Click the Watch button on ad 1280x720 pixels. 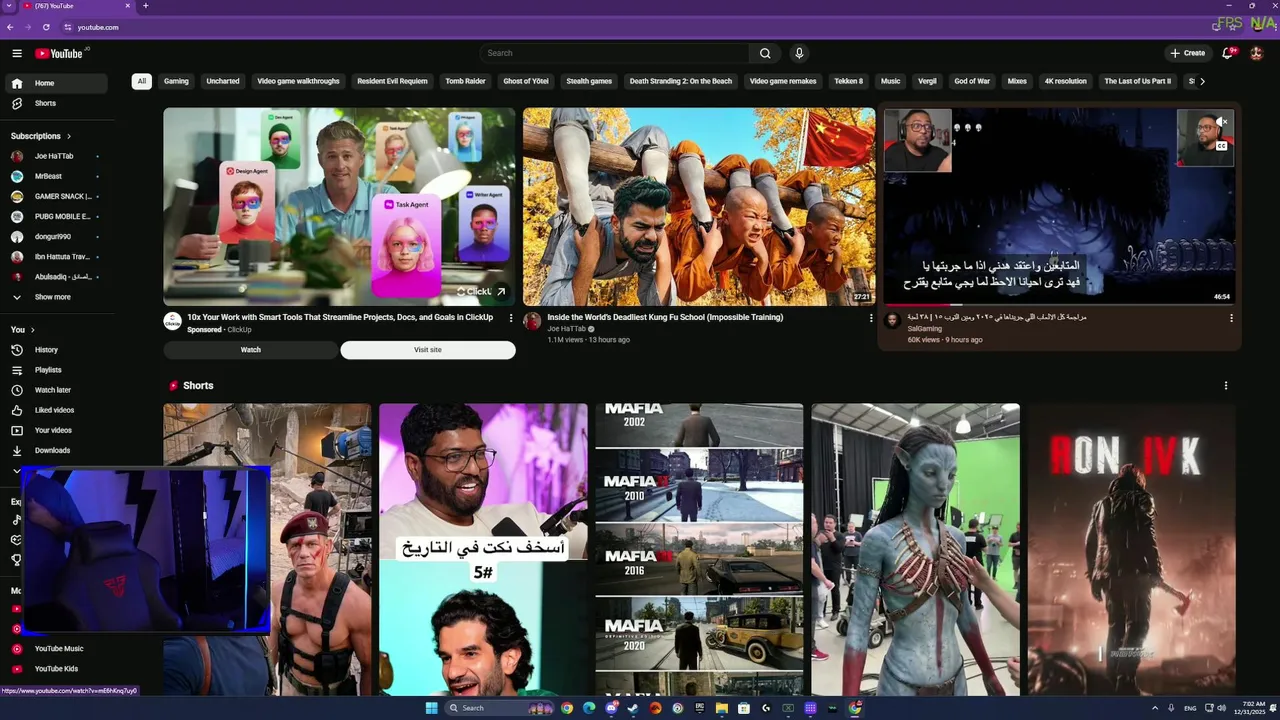(x=251, y=350)
